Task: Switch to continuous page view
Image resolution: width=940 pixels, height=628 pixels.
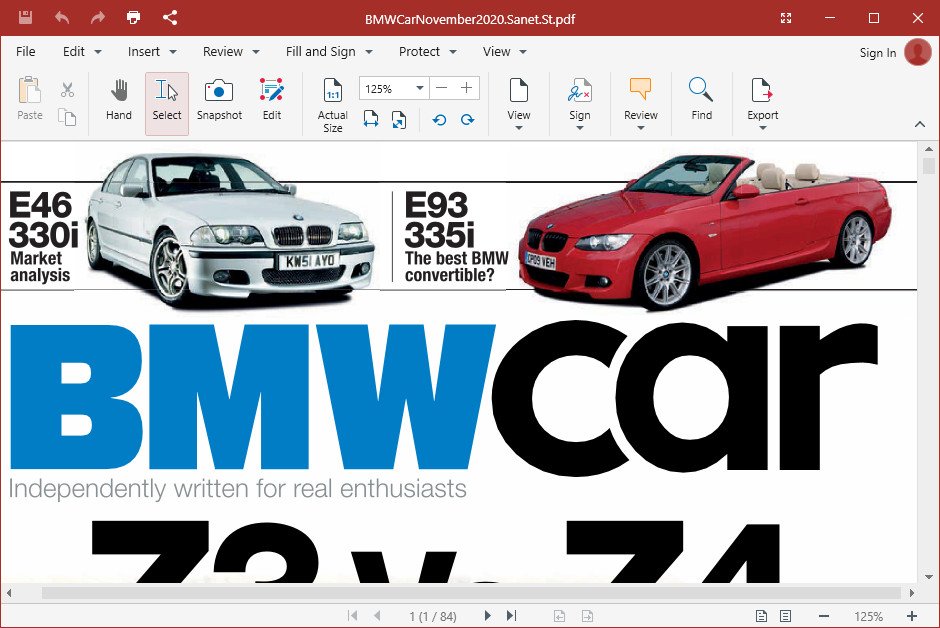Action: click(785, 616)
